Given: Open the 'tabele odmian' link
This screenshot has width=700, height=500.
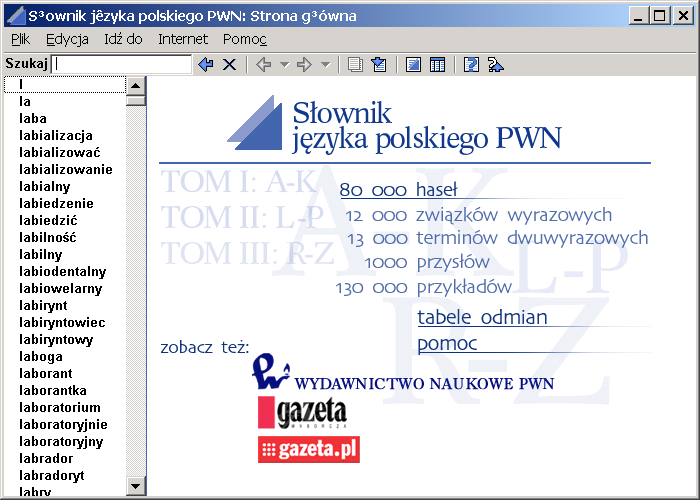Looking at the screenshot, I should (x=482, y=317).
